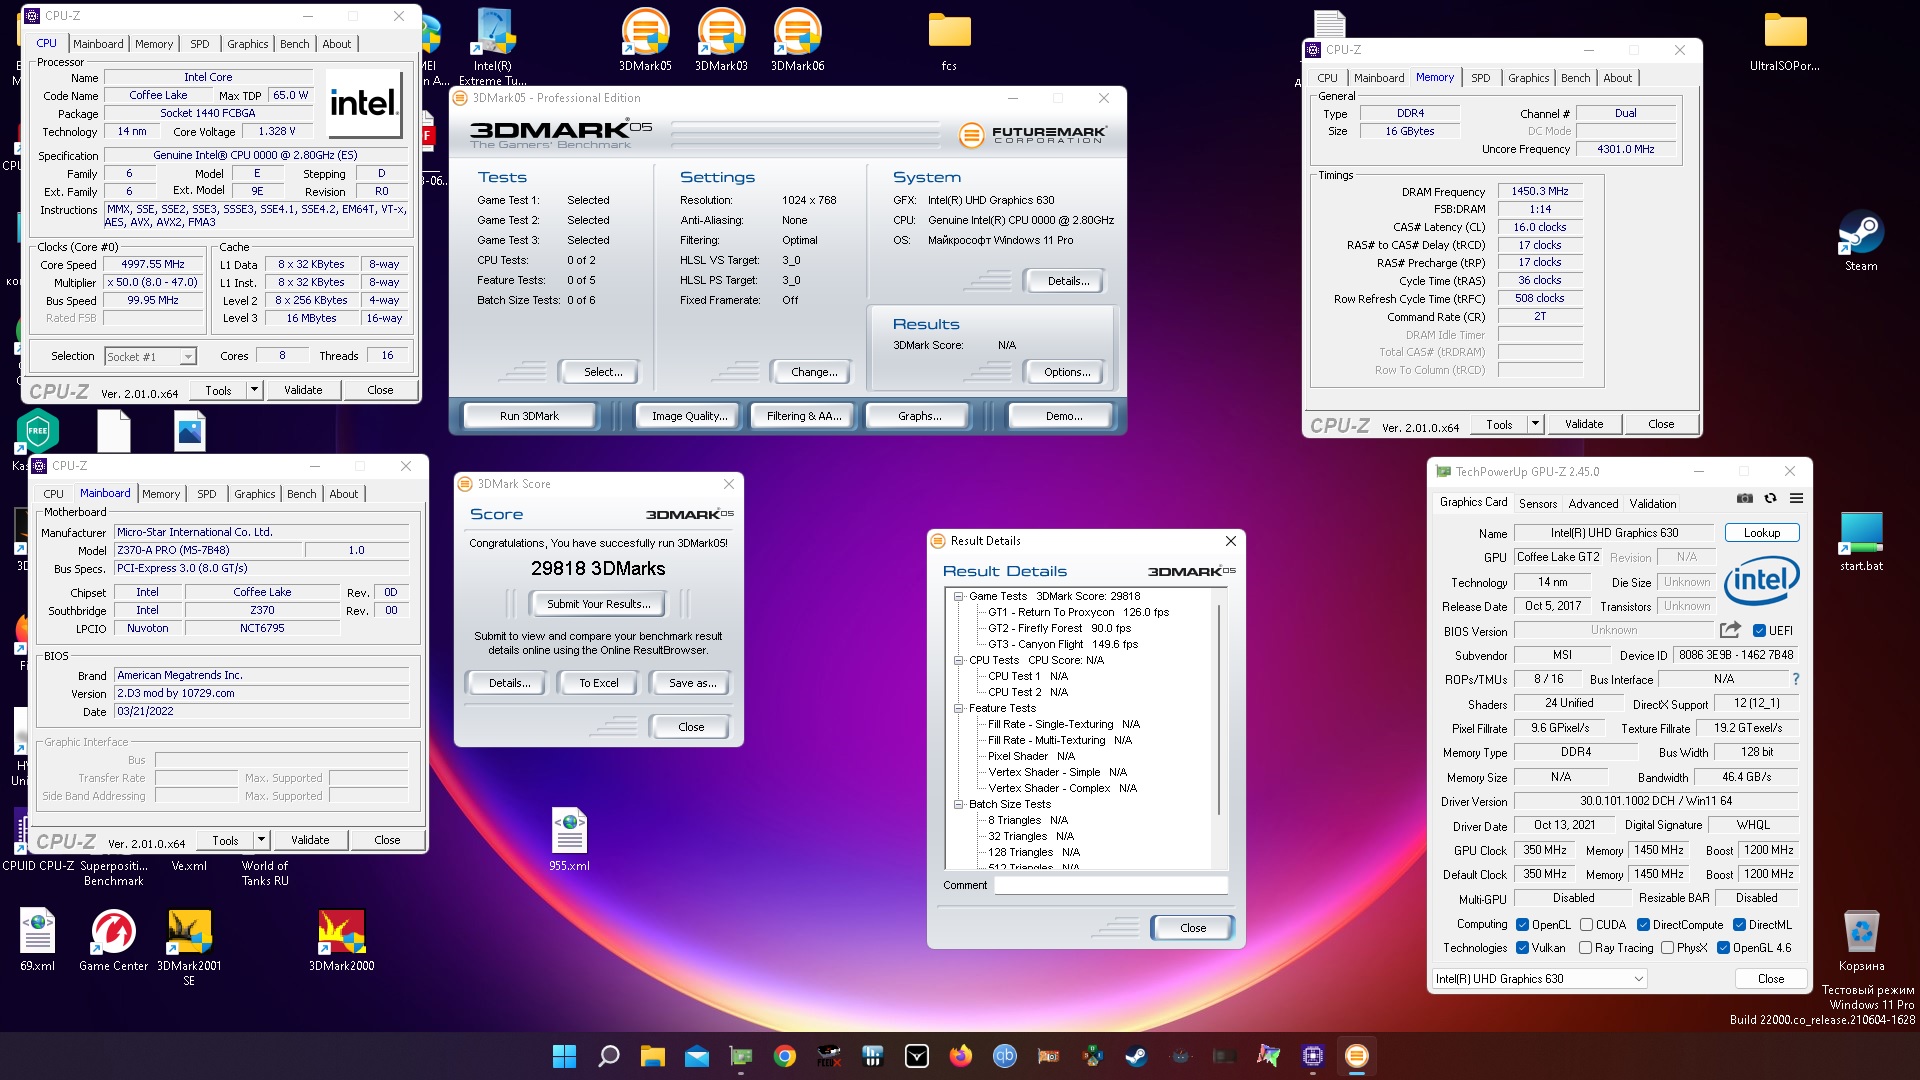Viewport: 1920px width, 1080px height.
Task: Open the 3DMark2001 SE desktop shortcut
Action: [x=189, y=946]
